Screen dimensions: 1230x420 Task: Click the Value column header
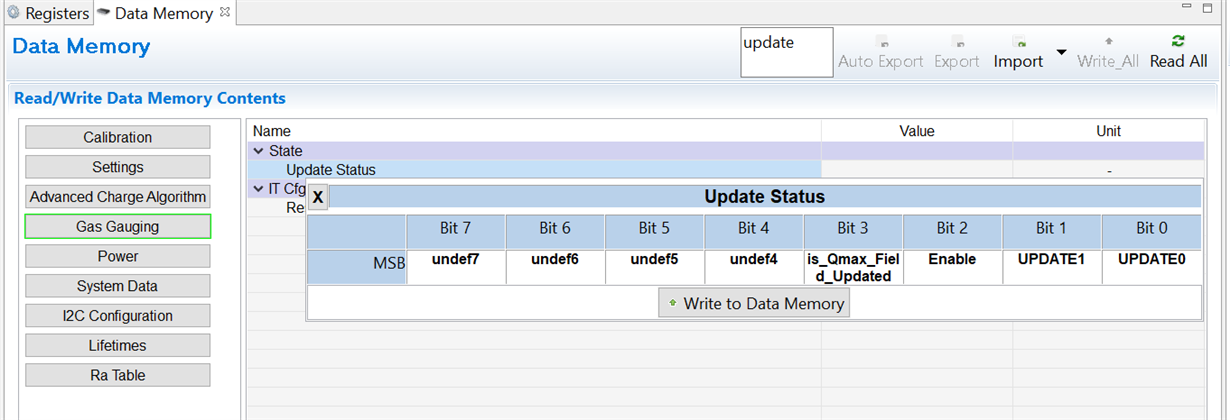(x=917, y=131)
